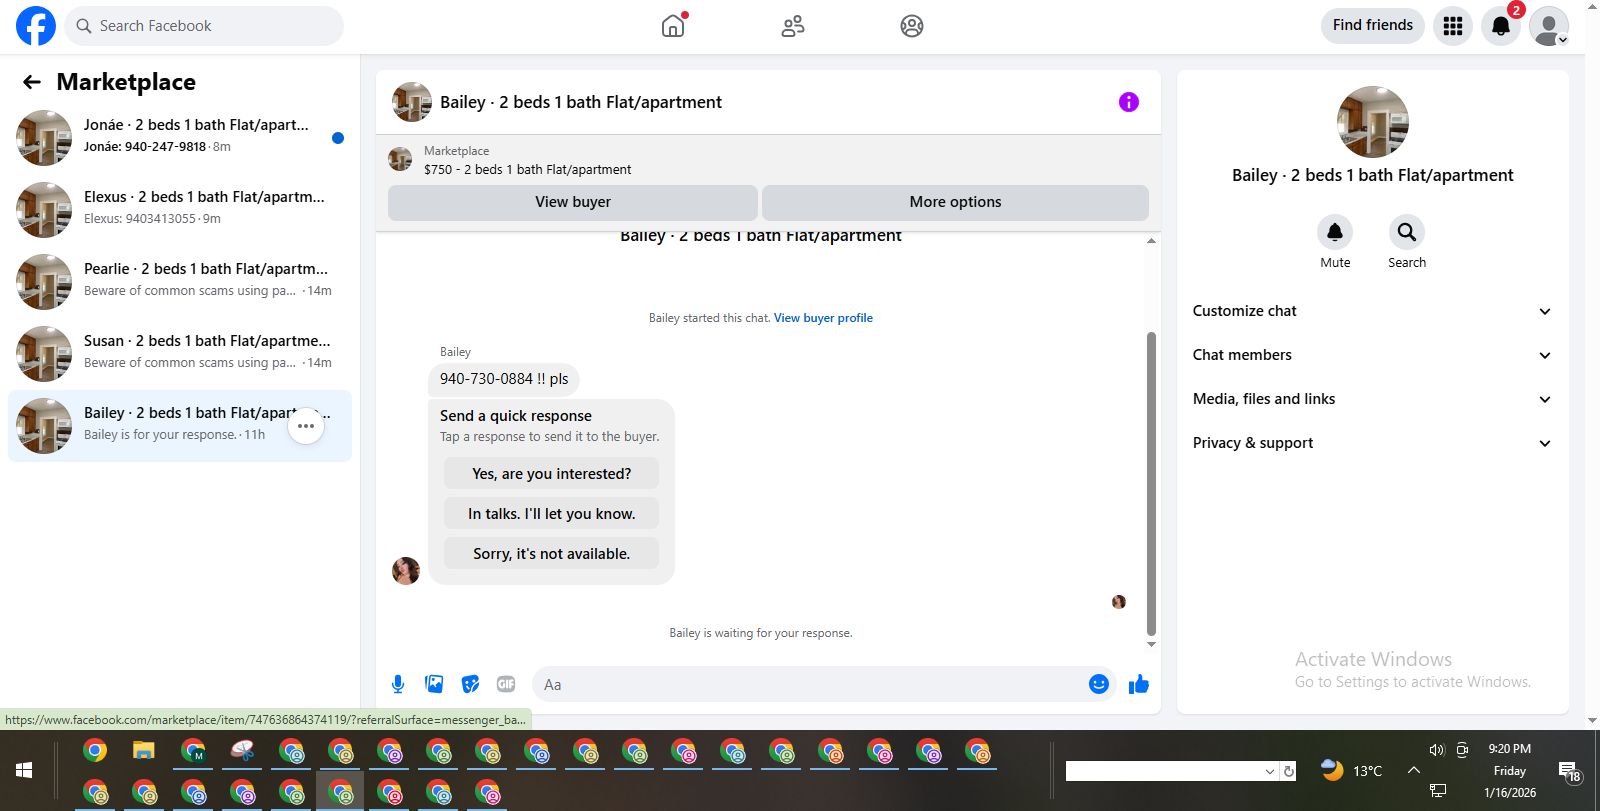Open the View buyer profile link
This screenshot has height=811, width=1600.
pos(823,318)
